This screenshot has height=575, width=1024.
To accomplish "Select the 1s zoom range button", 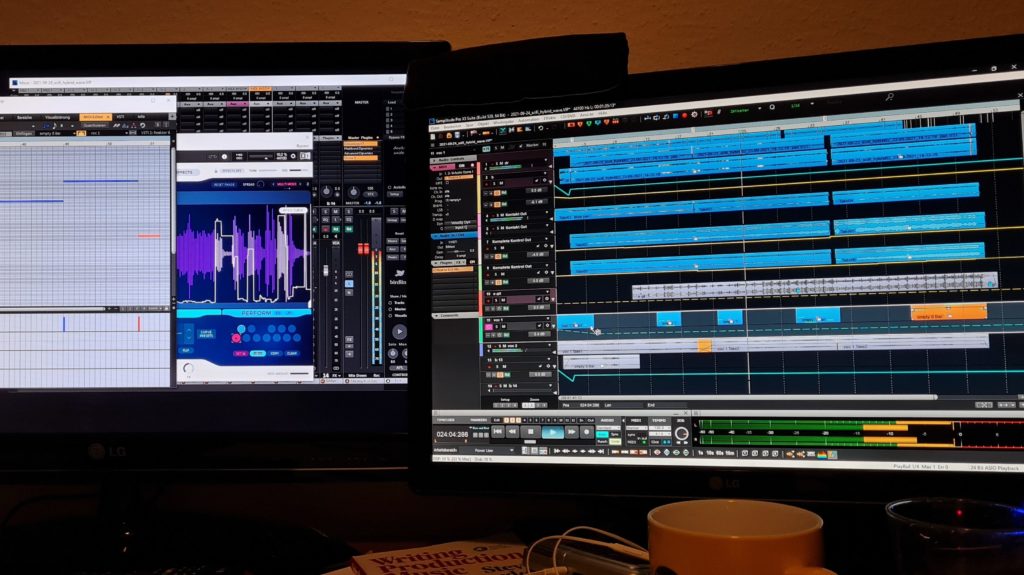I will click(700, 453).
